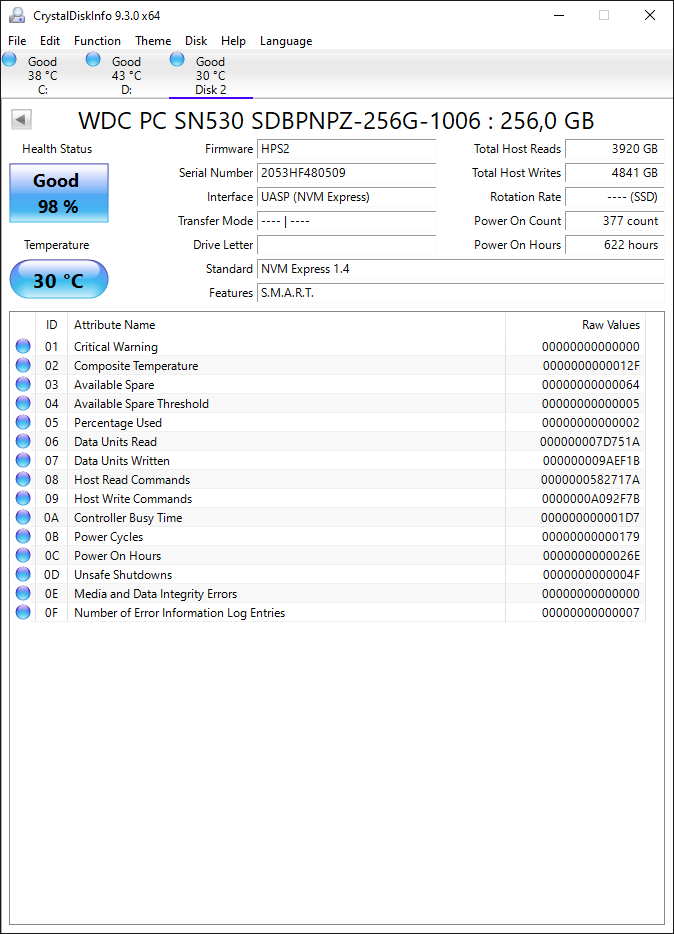Image resolution: width=674 pixels, height=934 pixels.
Task: Click status orb for Controller Busy Time row
Action: tap(23, 518)
